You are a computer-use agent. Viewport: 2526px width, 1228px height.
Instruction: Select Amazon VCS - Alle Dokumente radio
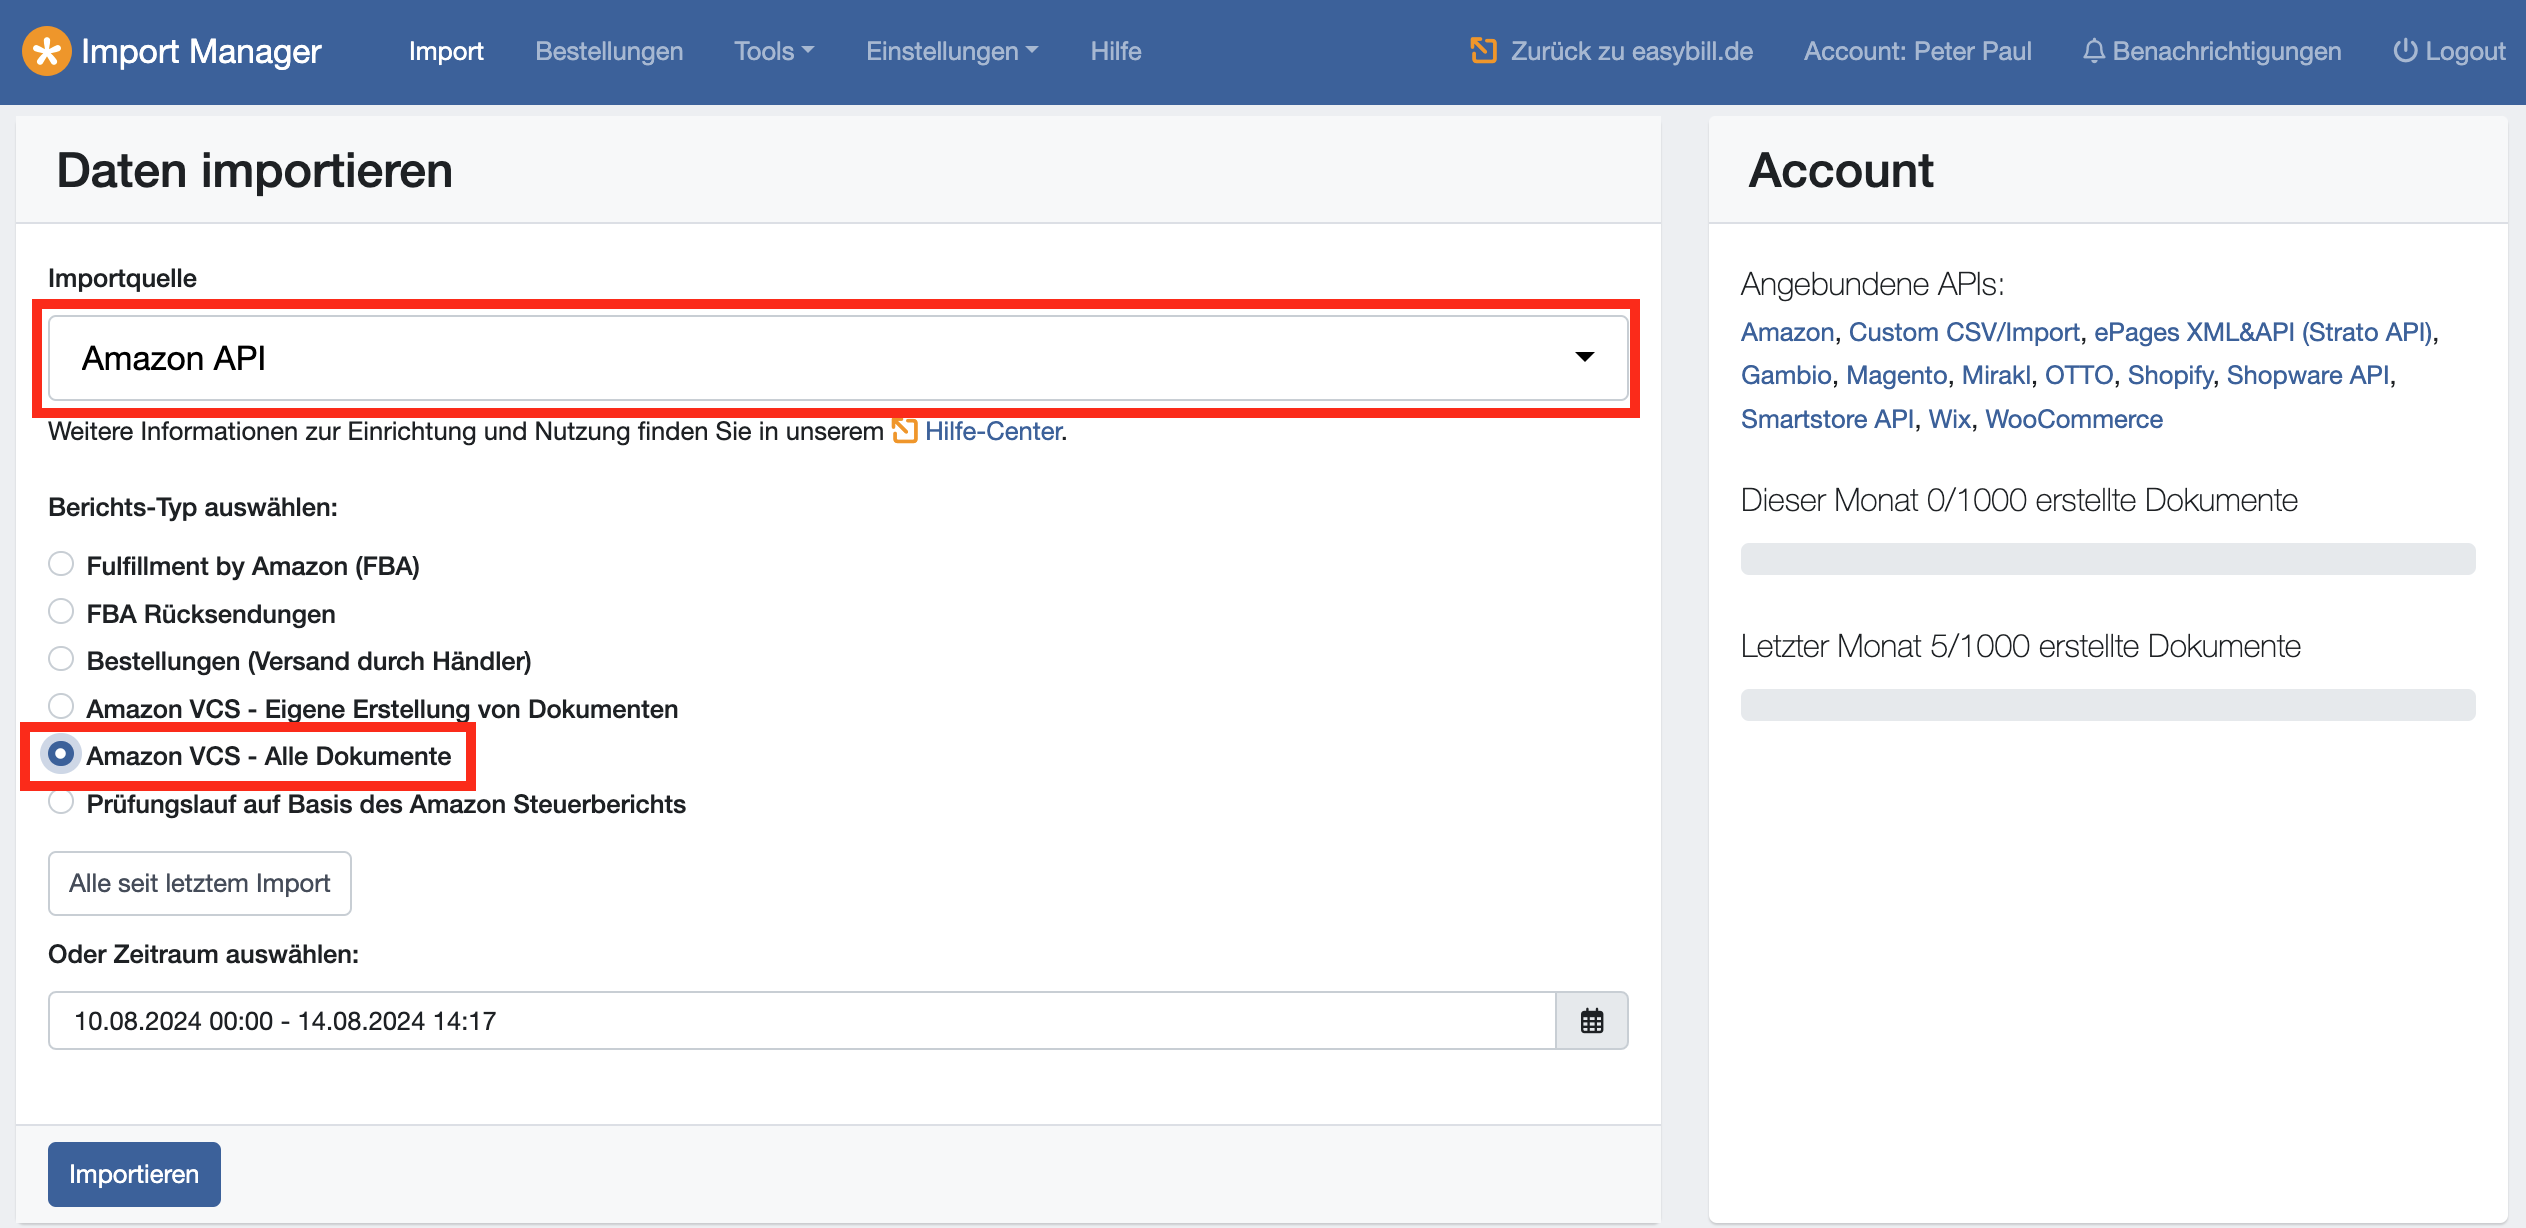(61, 754)
